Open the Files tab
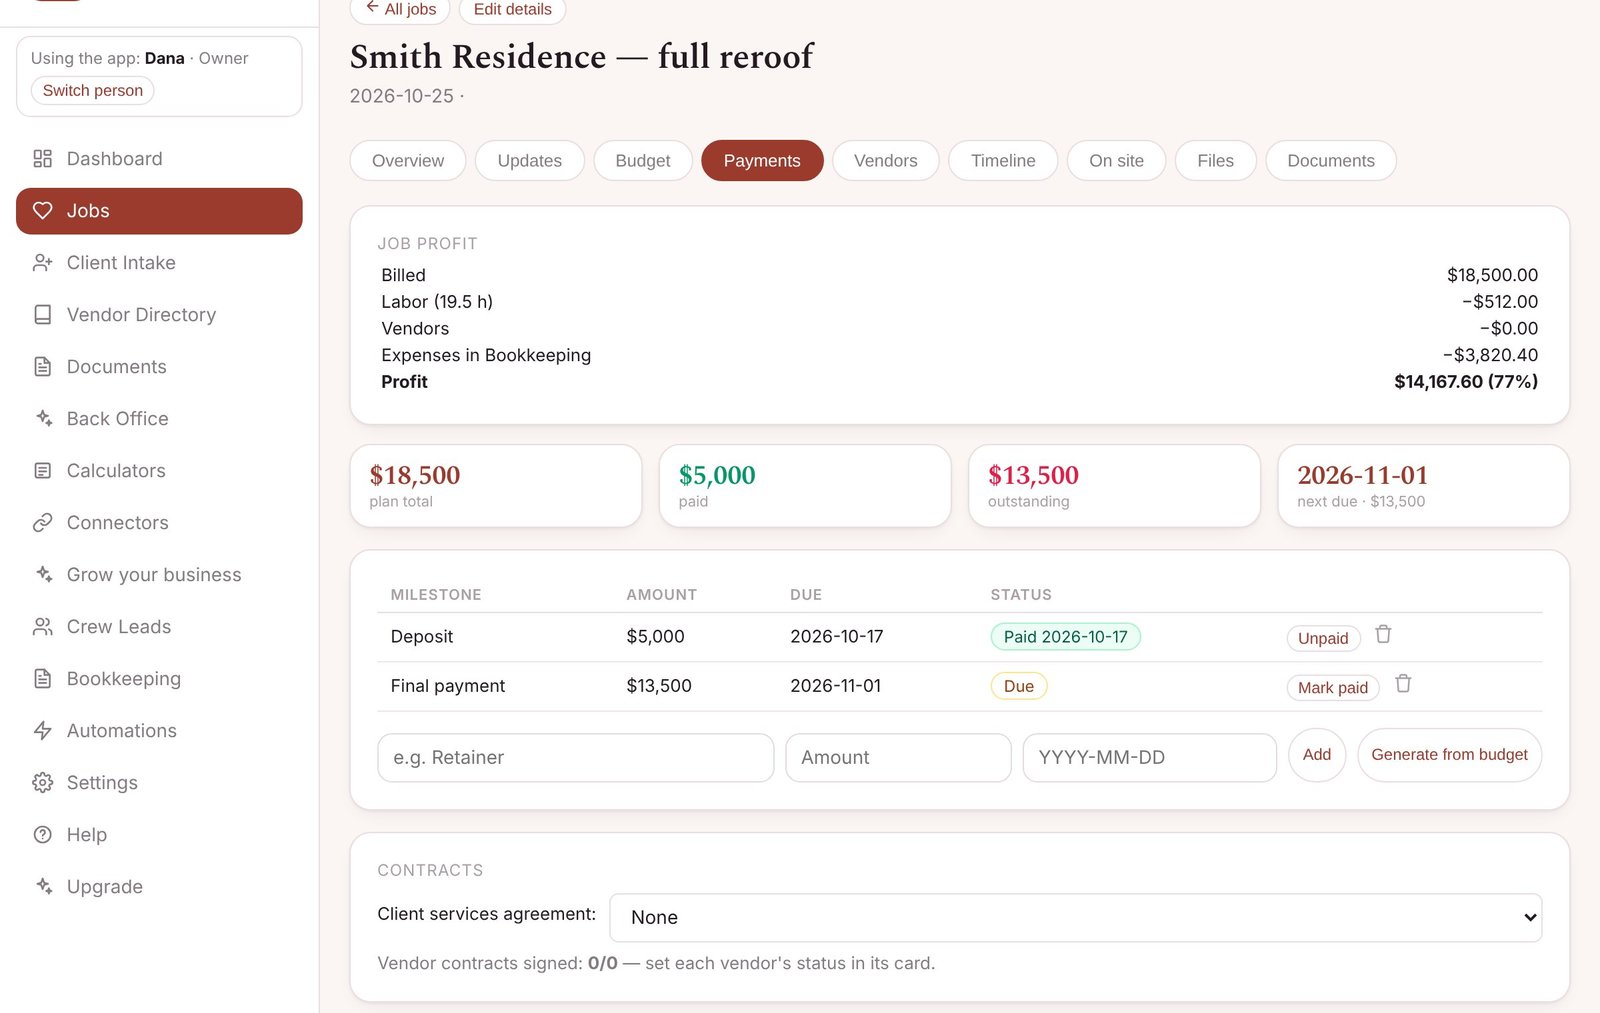Image resolution: width=1600 pixels, height=1013 pixels. click(x=1215, y=161)
